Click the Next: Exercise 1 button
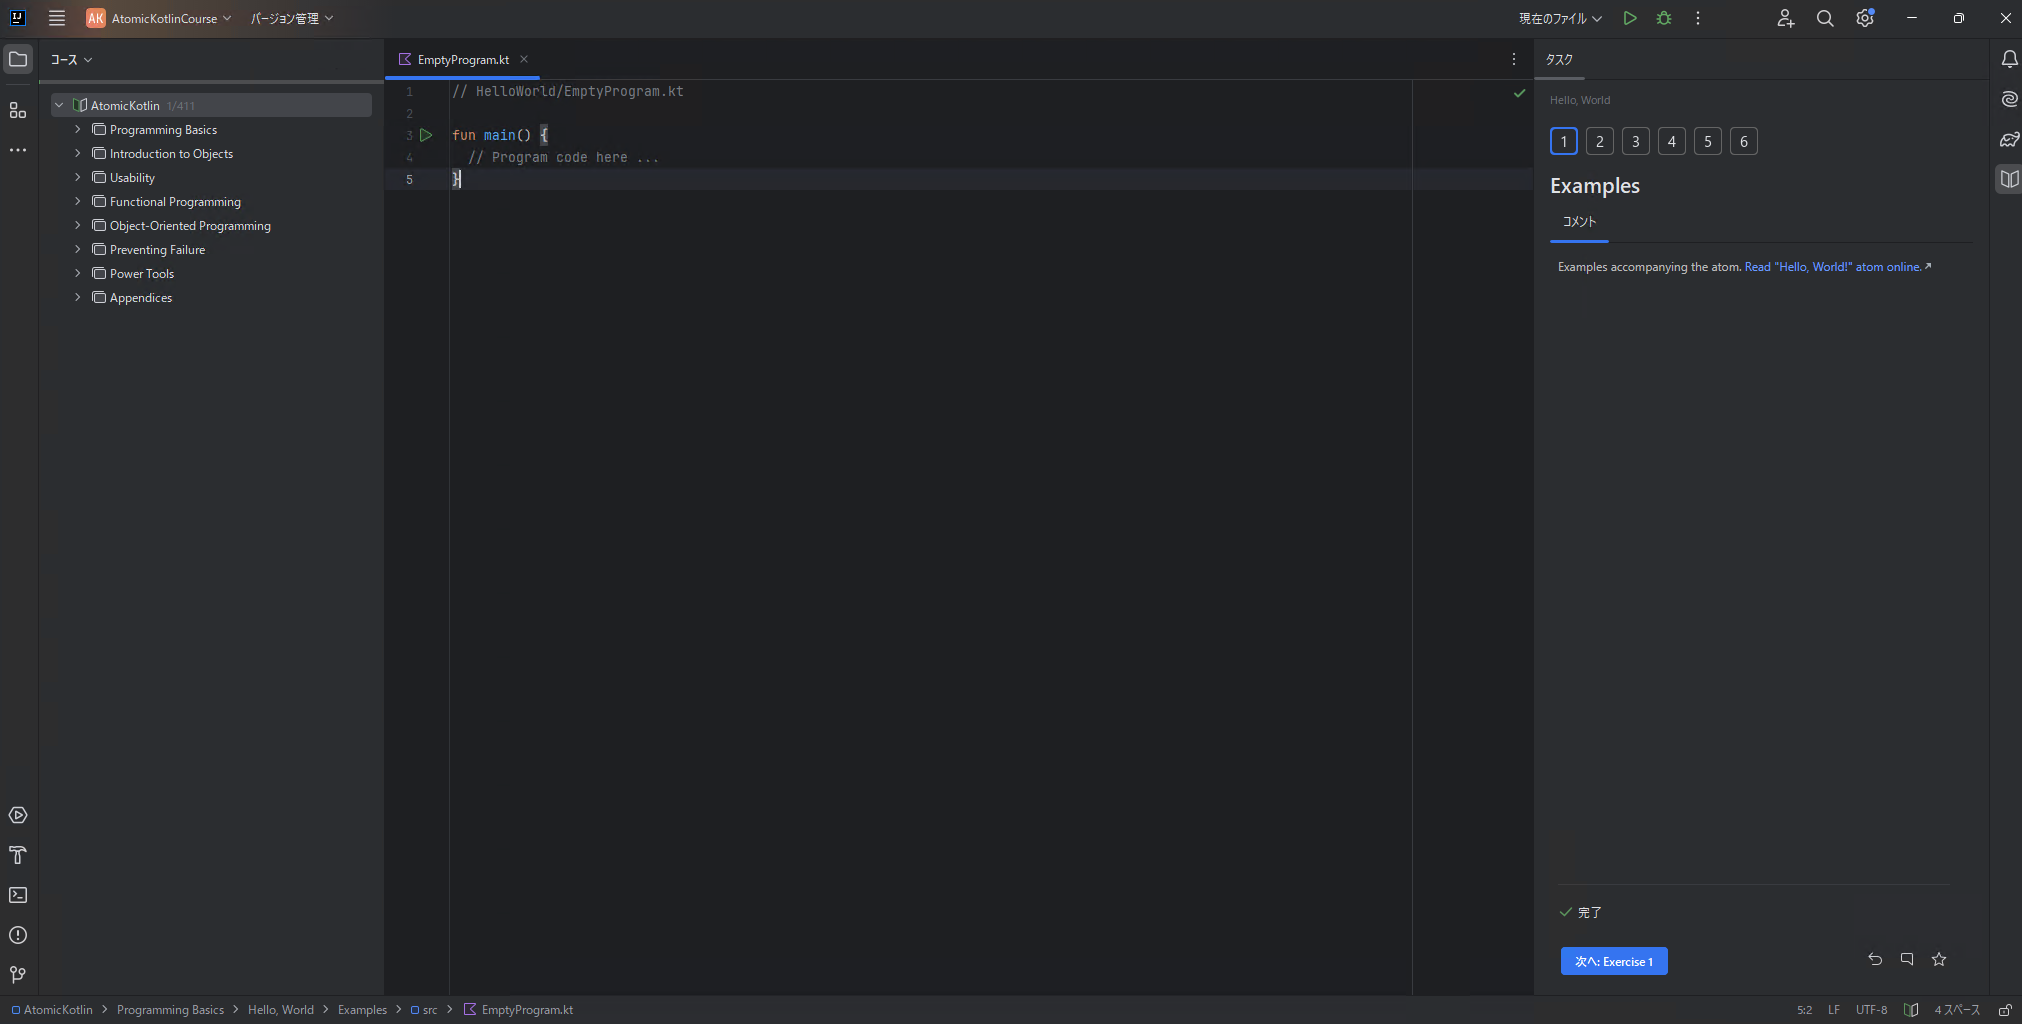Viewport: 2022px width, 1024px height. coord(1613,961)
